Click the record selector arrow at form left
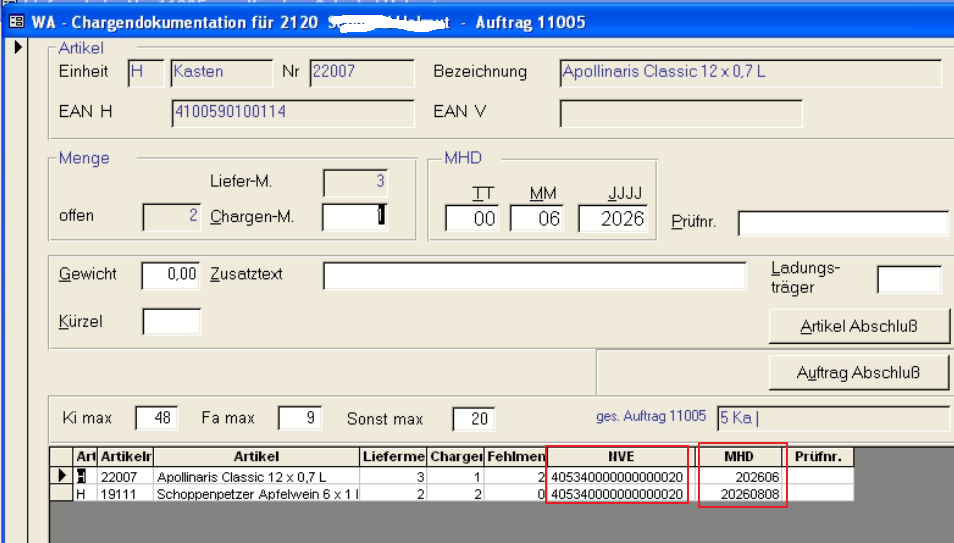954x543 pixels. click(17, 47)
